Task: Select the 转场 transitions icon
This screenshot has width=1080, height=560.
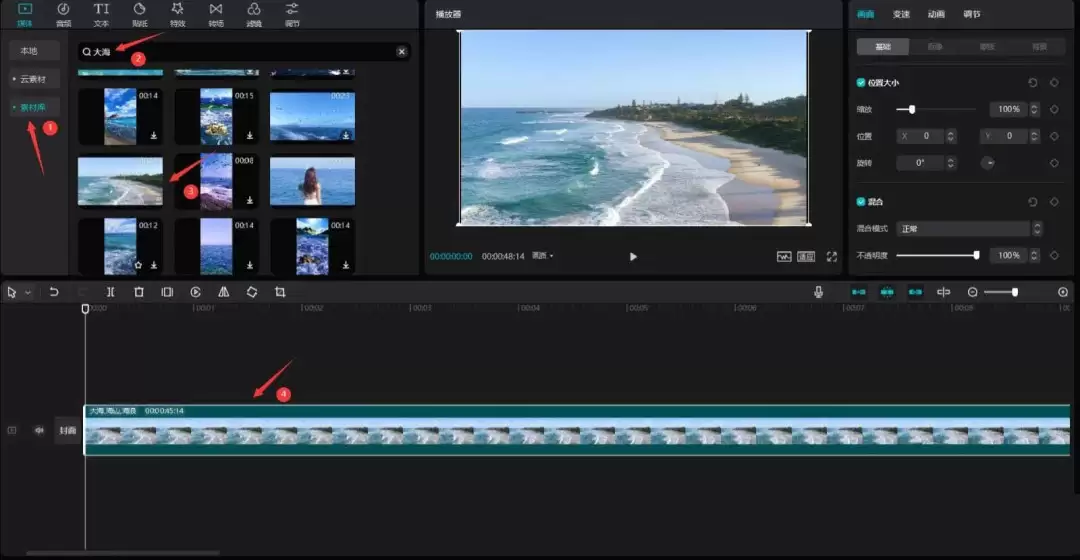Action: pos(216,13)
